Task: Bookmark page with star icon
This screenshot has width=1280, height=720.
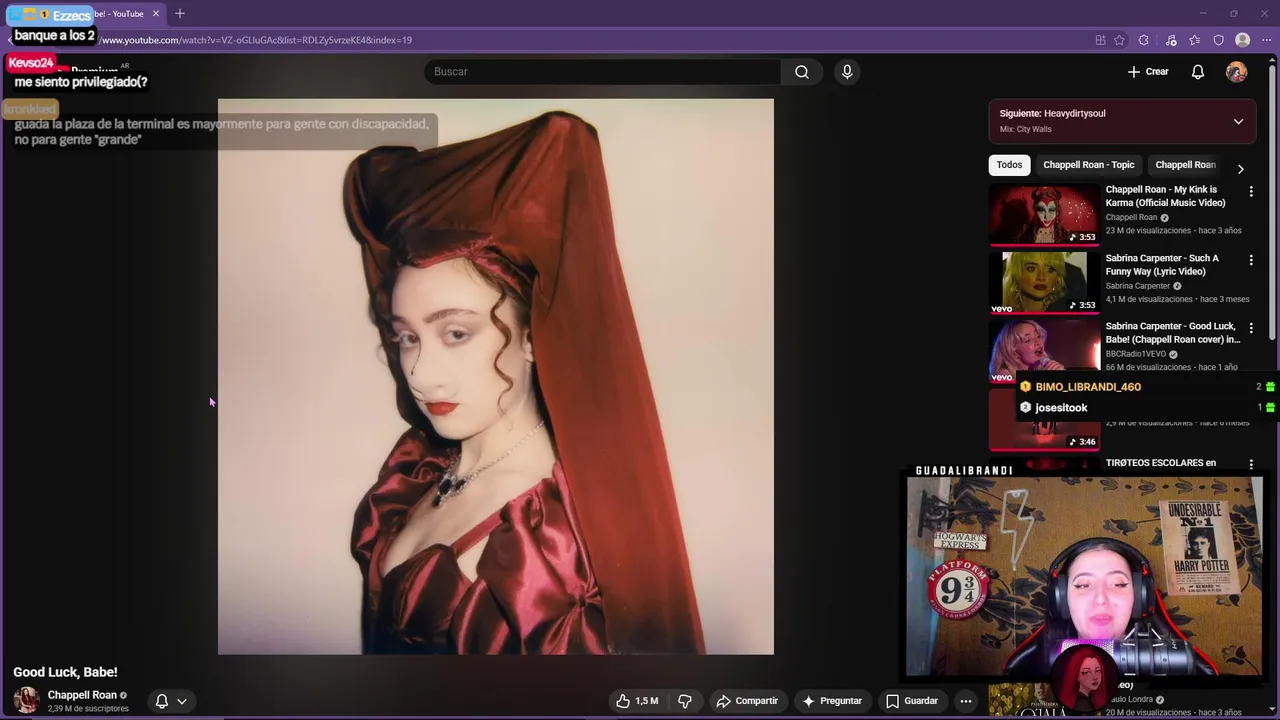Action: pyautogui.click(x=1120, y=40)
